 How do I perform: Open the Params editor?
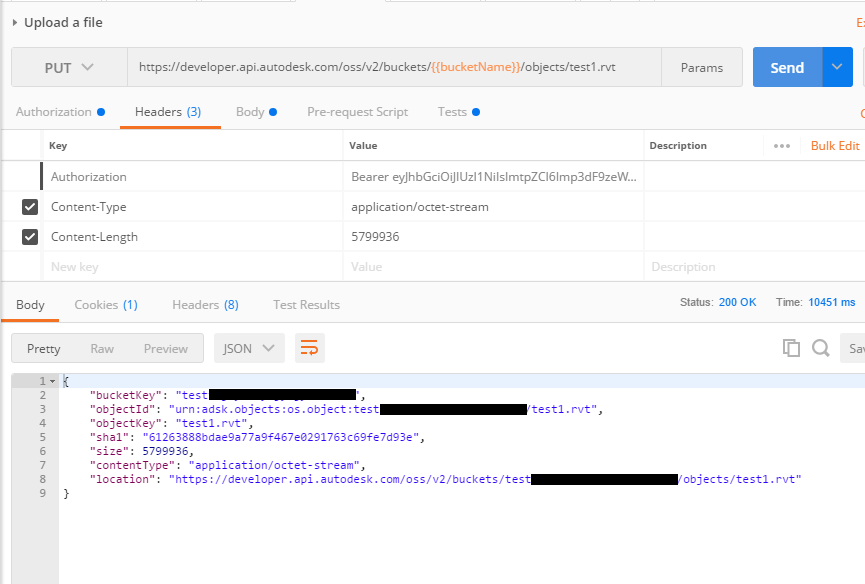[x=702, y=67]
